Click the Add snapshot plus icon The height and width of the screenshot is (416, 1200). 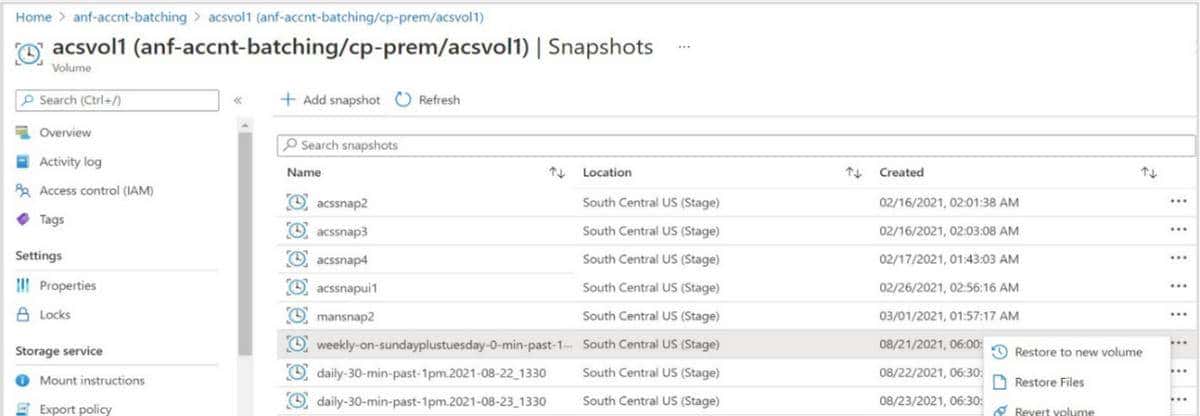click(288, 100)
